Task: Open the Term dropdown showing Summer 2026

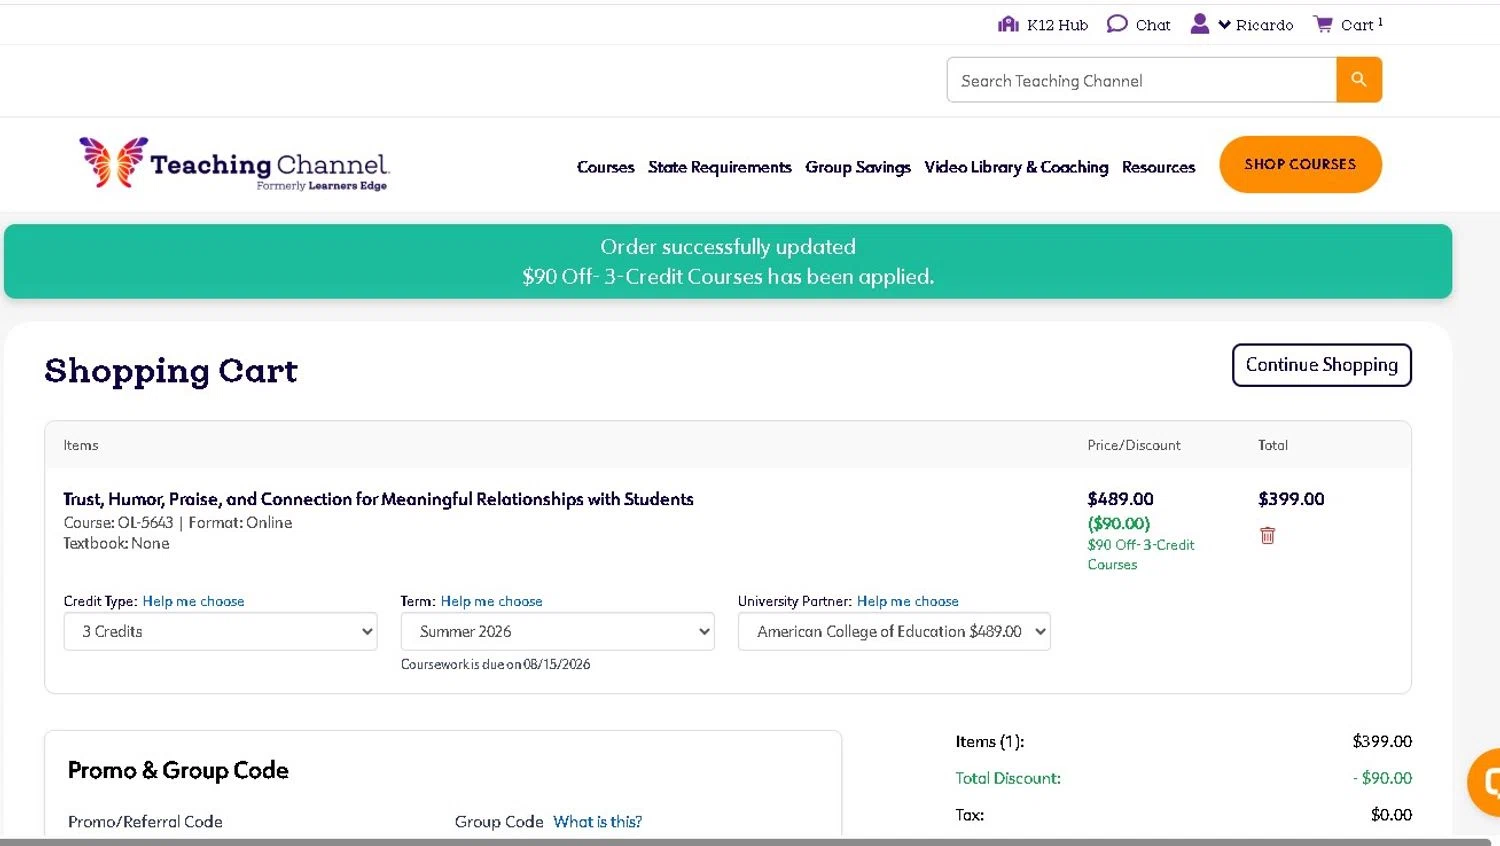Action: [557, 631]
